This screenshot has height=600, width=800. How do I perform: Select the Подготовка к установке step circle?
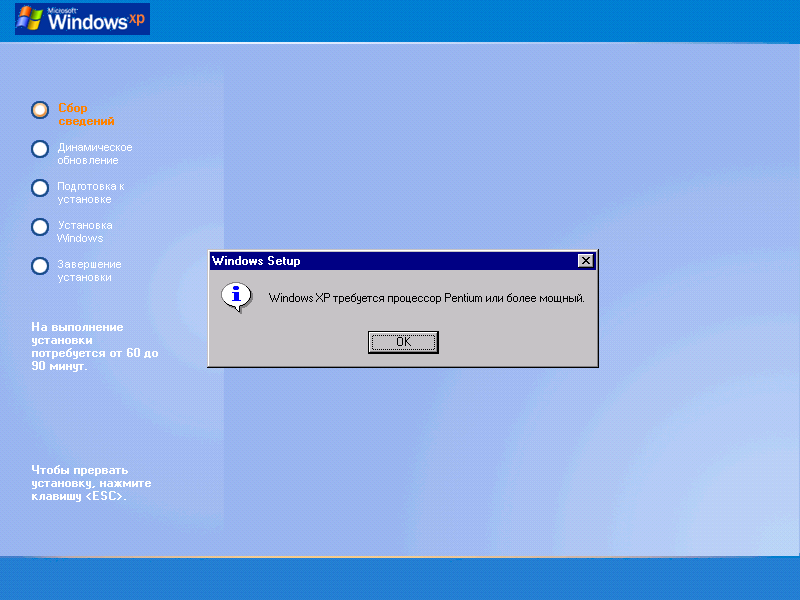(40, 188)
